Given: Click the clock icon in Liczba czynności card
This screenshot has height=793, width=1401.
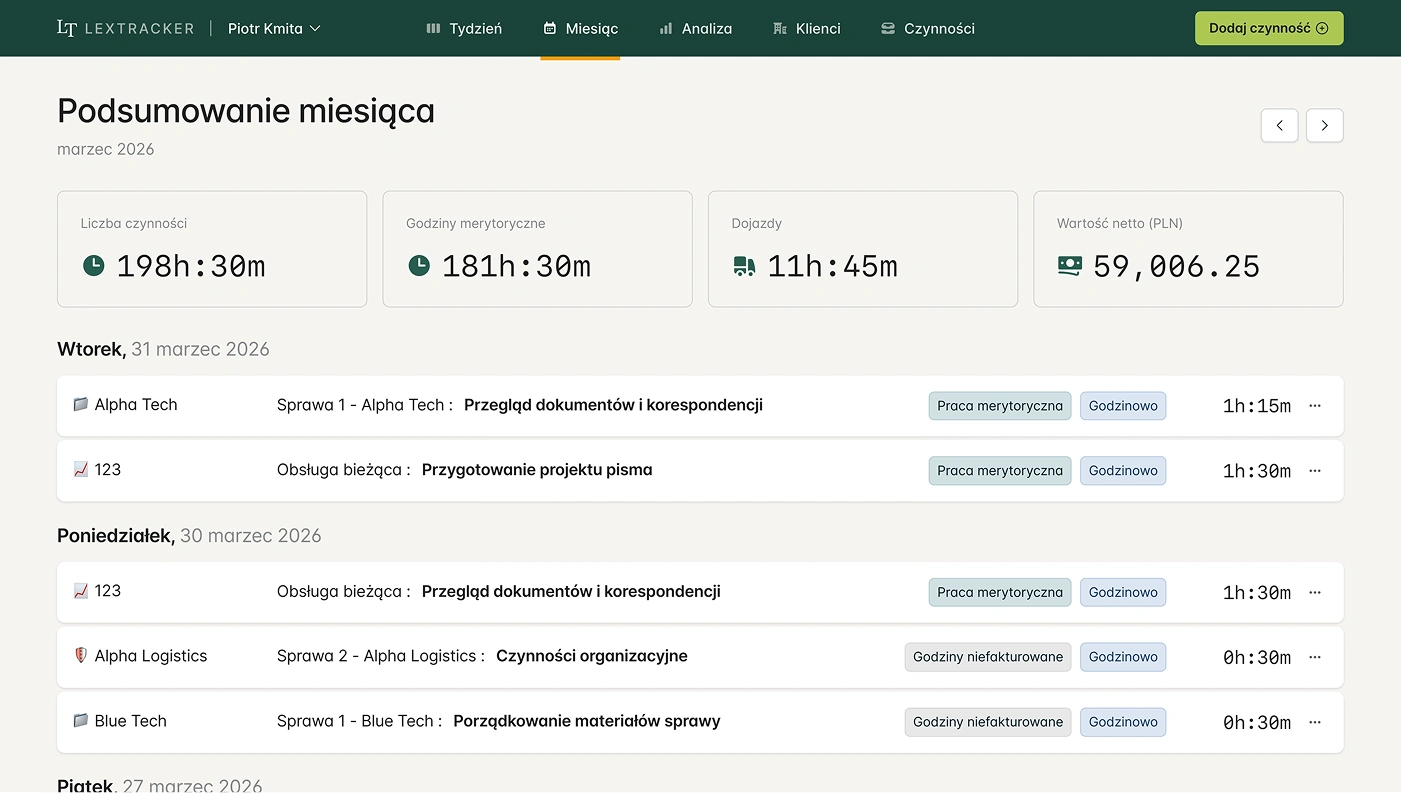Looking at the screenshot, I should [93, 266].
